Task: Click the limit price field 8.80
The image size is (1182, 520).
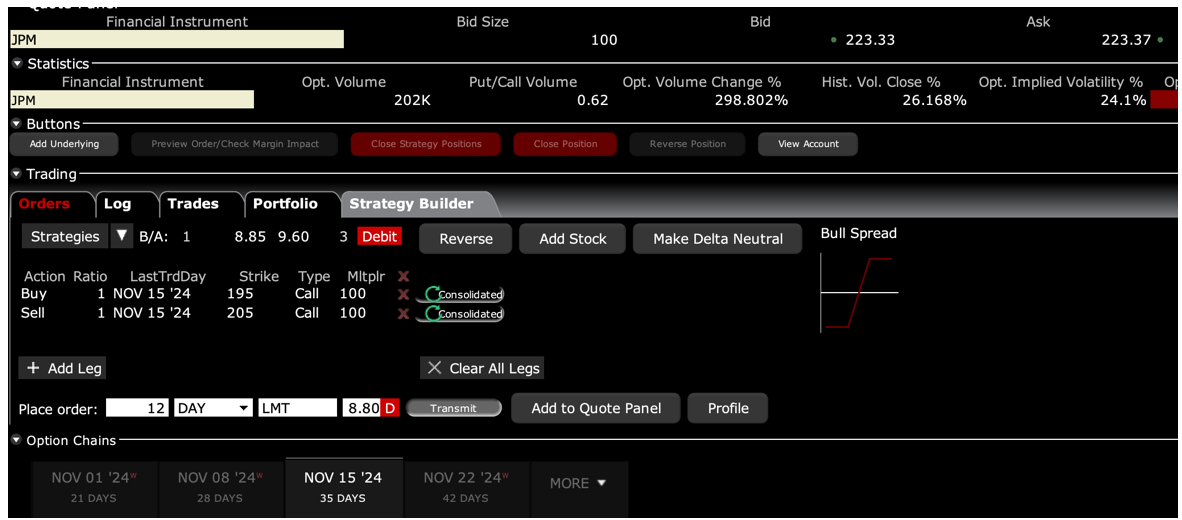Action: tap(362, 408)
